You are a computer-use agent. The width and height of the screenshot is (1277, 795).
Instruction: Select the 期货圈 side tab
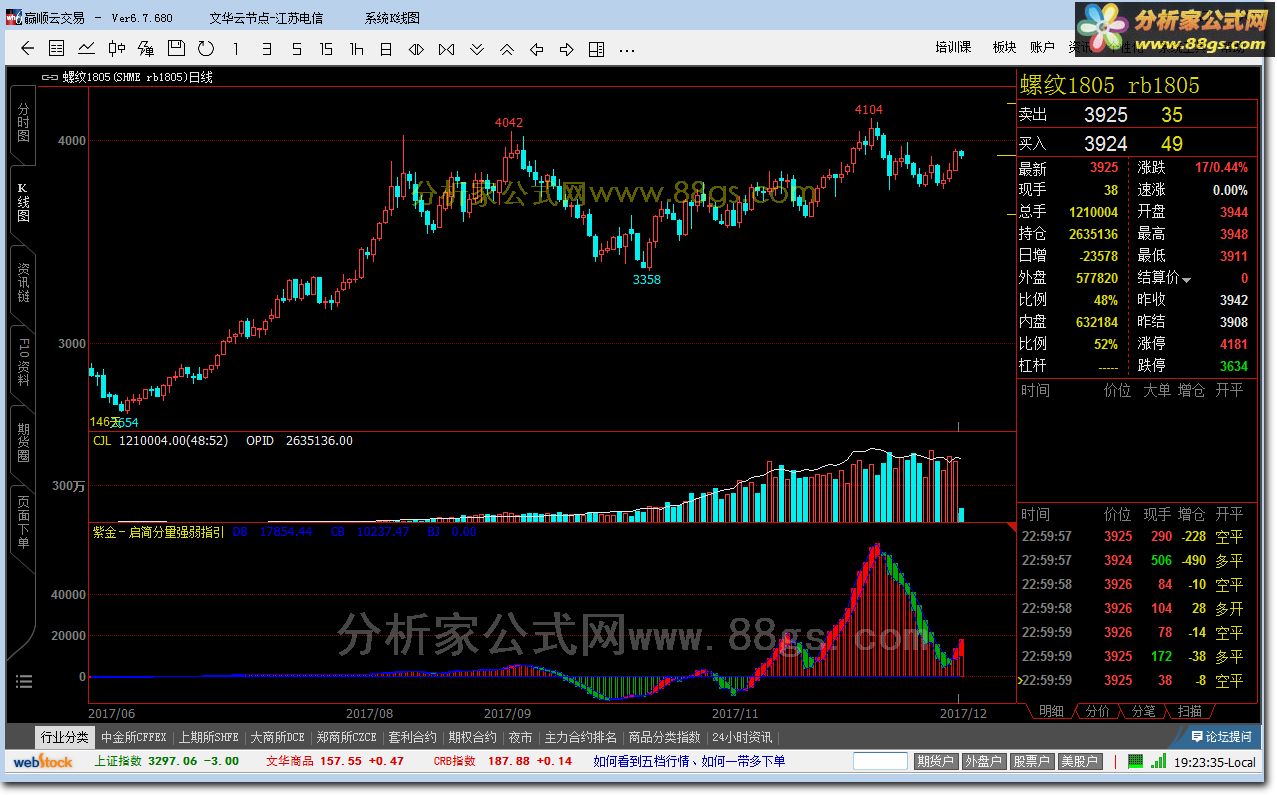pyautogui.click(x=23, y=443)
